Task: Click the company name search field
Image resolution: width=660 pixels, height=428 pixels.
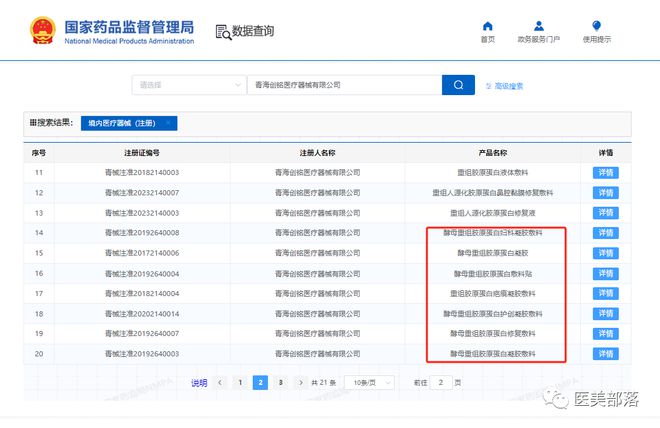Action: click(344, 85)
